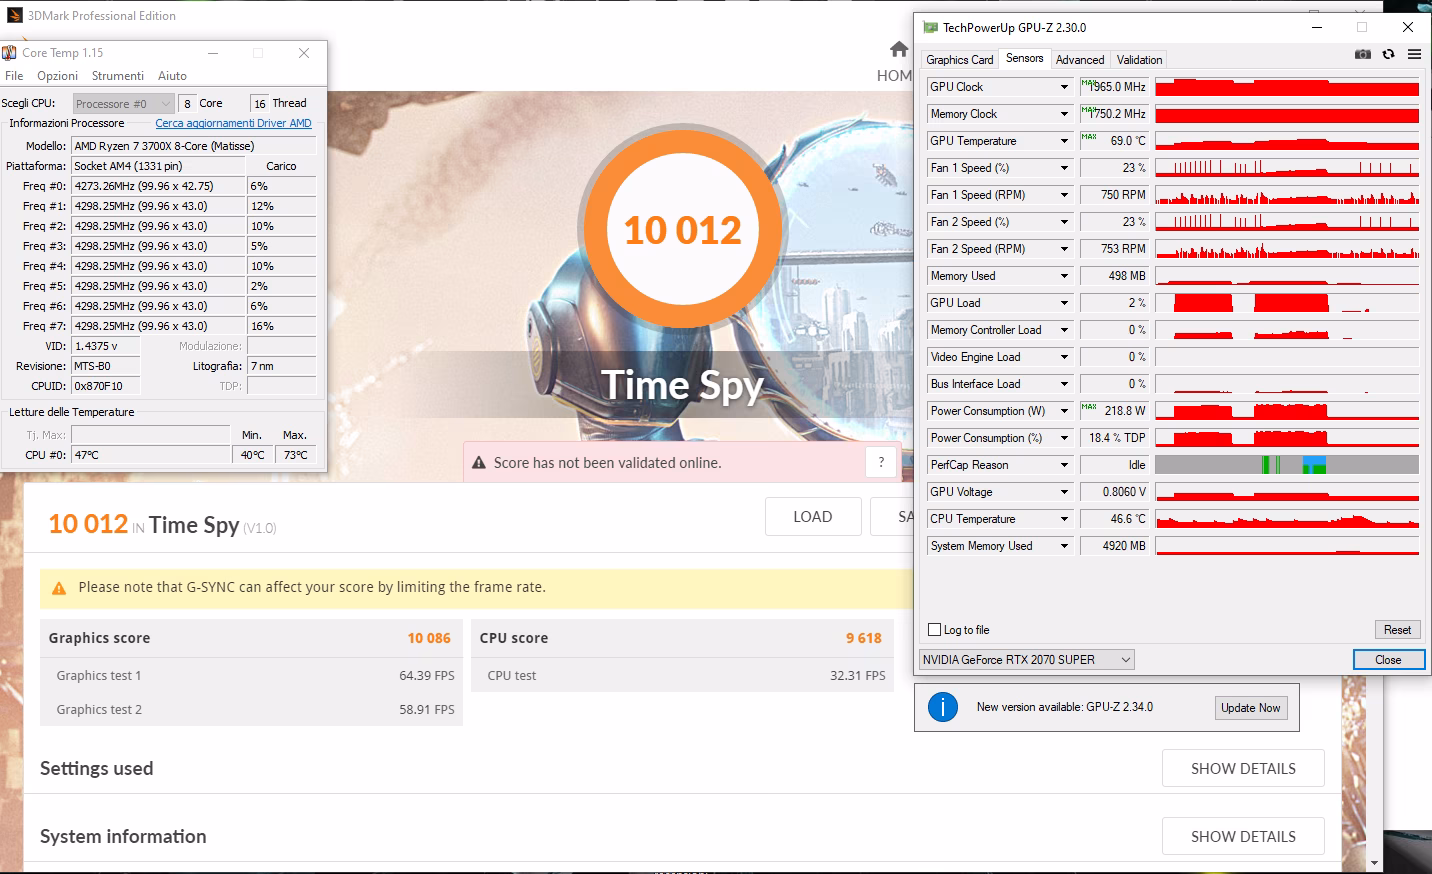The image size is (1432, 874).
Task: Click the GPU Temperature history graph
Action: point(1287,141)
